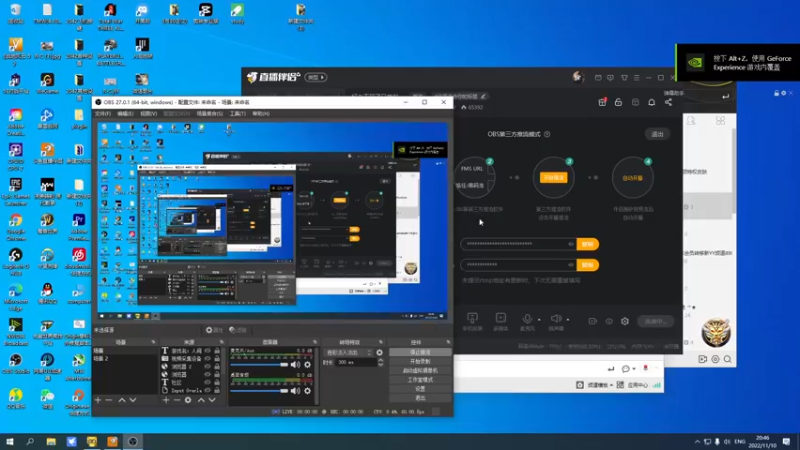Screen dimensions: 800x450
Task: Exit OBS third-party mode in companion
Action: (657, 134)
